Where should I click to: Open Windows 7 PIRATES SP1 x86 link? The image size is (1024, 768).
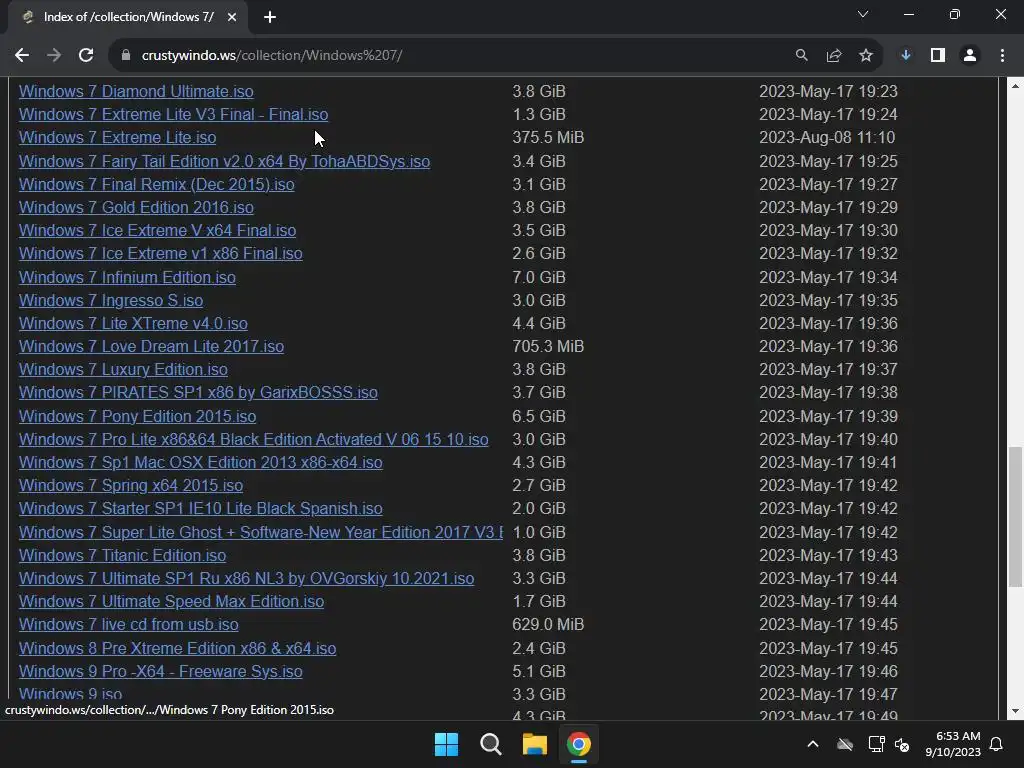[198, 392]
